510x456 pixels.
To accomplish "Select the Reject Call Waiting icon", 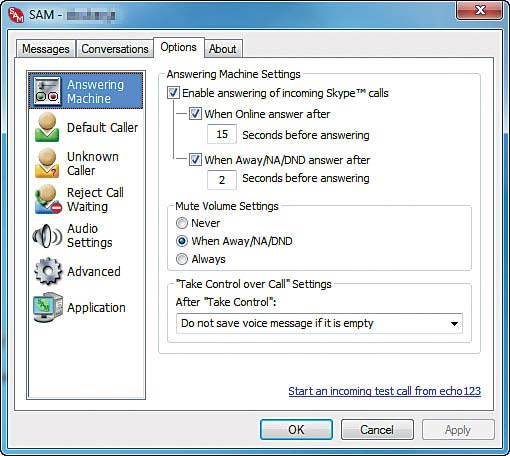I will pyautogui.click(x=48, y=199).
